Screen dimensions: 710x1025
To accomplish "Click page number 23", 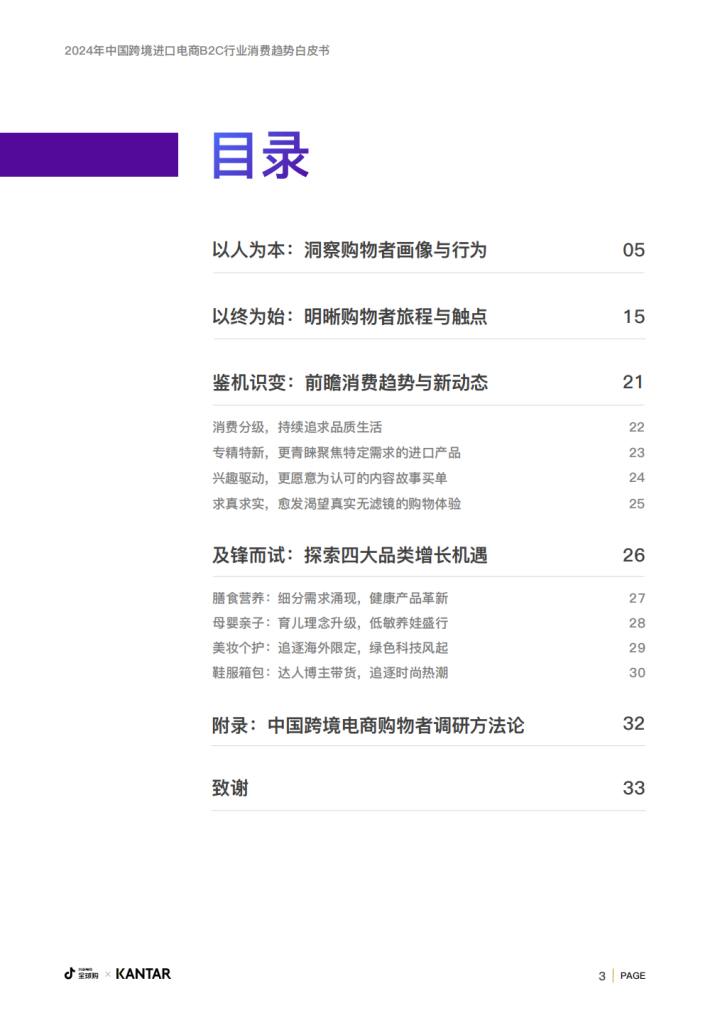I will coord(637,452).
